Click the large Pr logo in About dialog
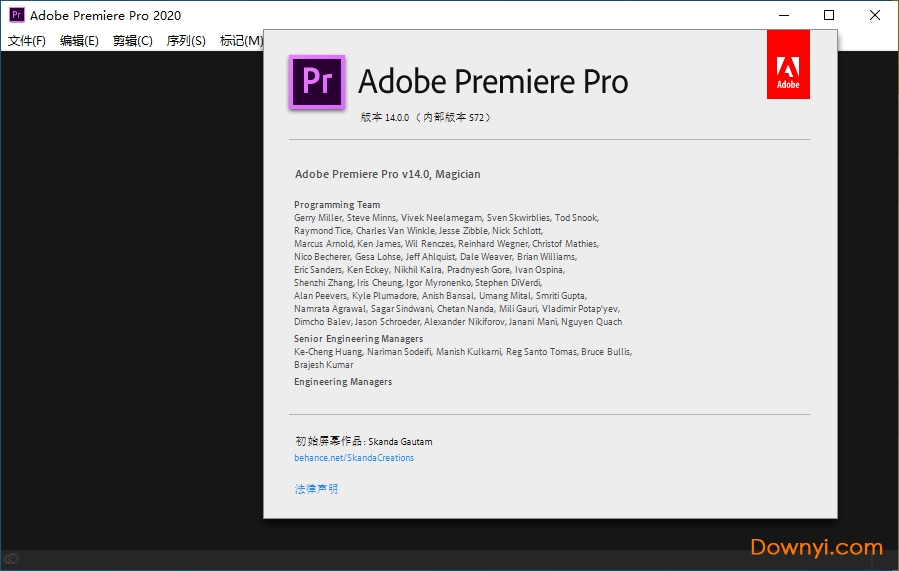 point(316,81)
